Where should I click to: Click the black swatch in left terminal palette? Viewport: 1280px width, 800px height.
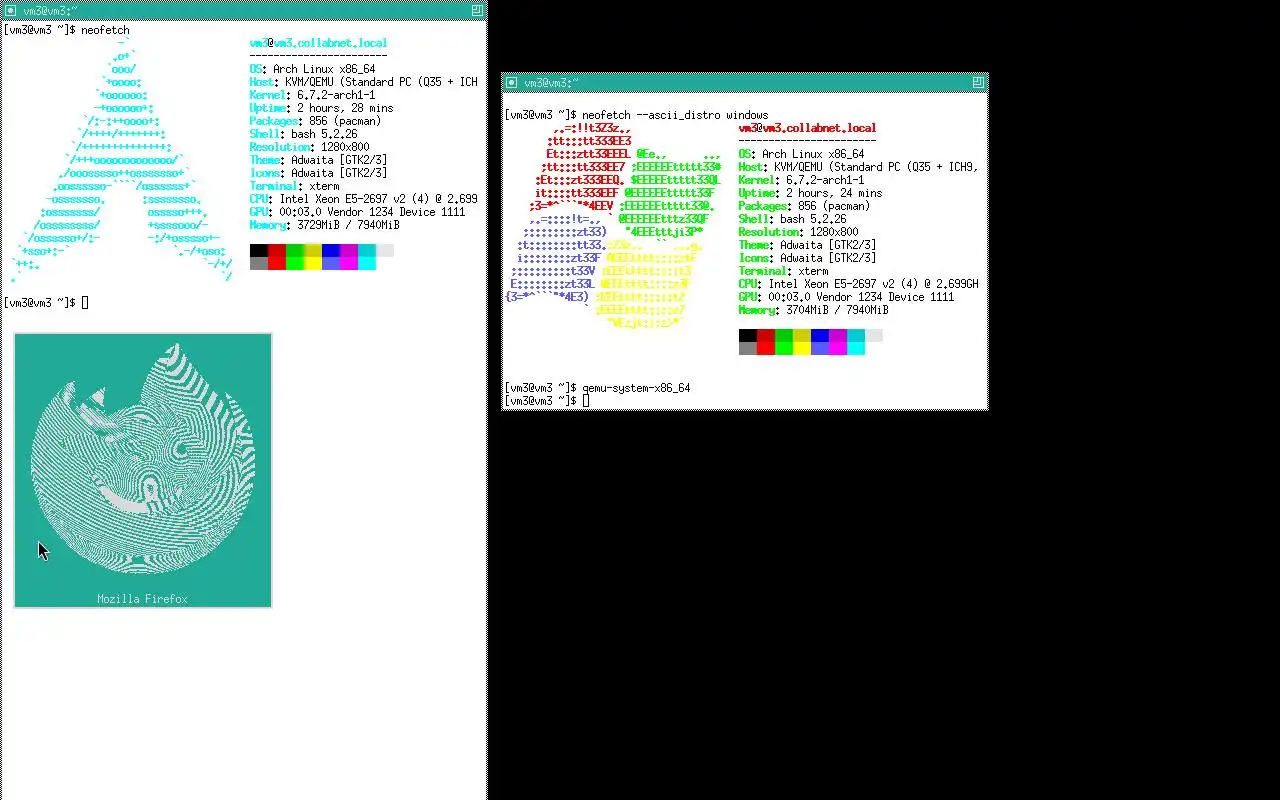click(259, 250)
